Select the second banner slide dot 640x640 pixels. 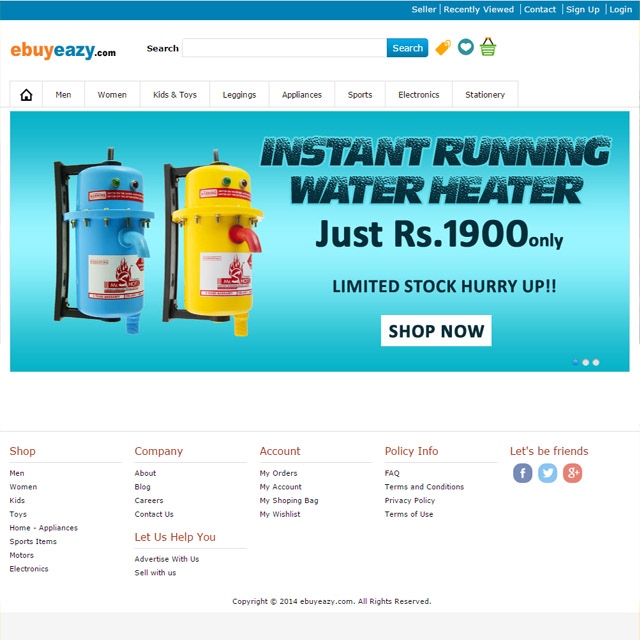[x=585, y=362]
